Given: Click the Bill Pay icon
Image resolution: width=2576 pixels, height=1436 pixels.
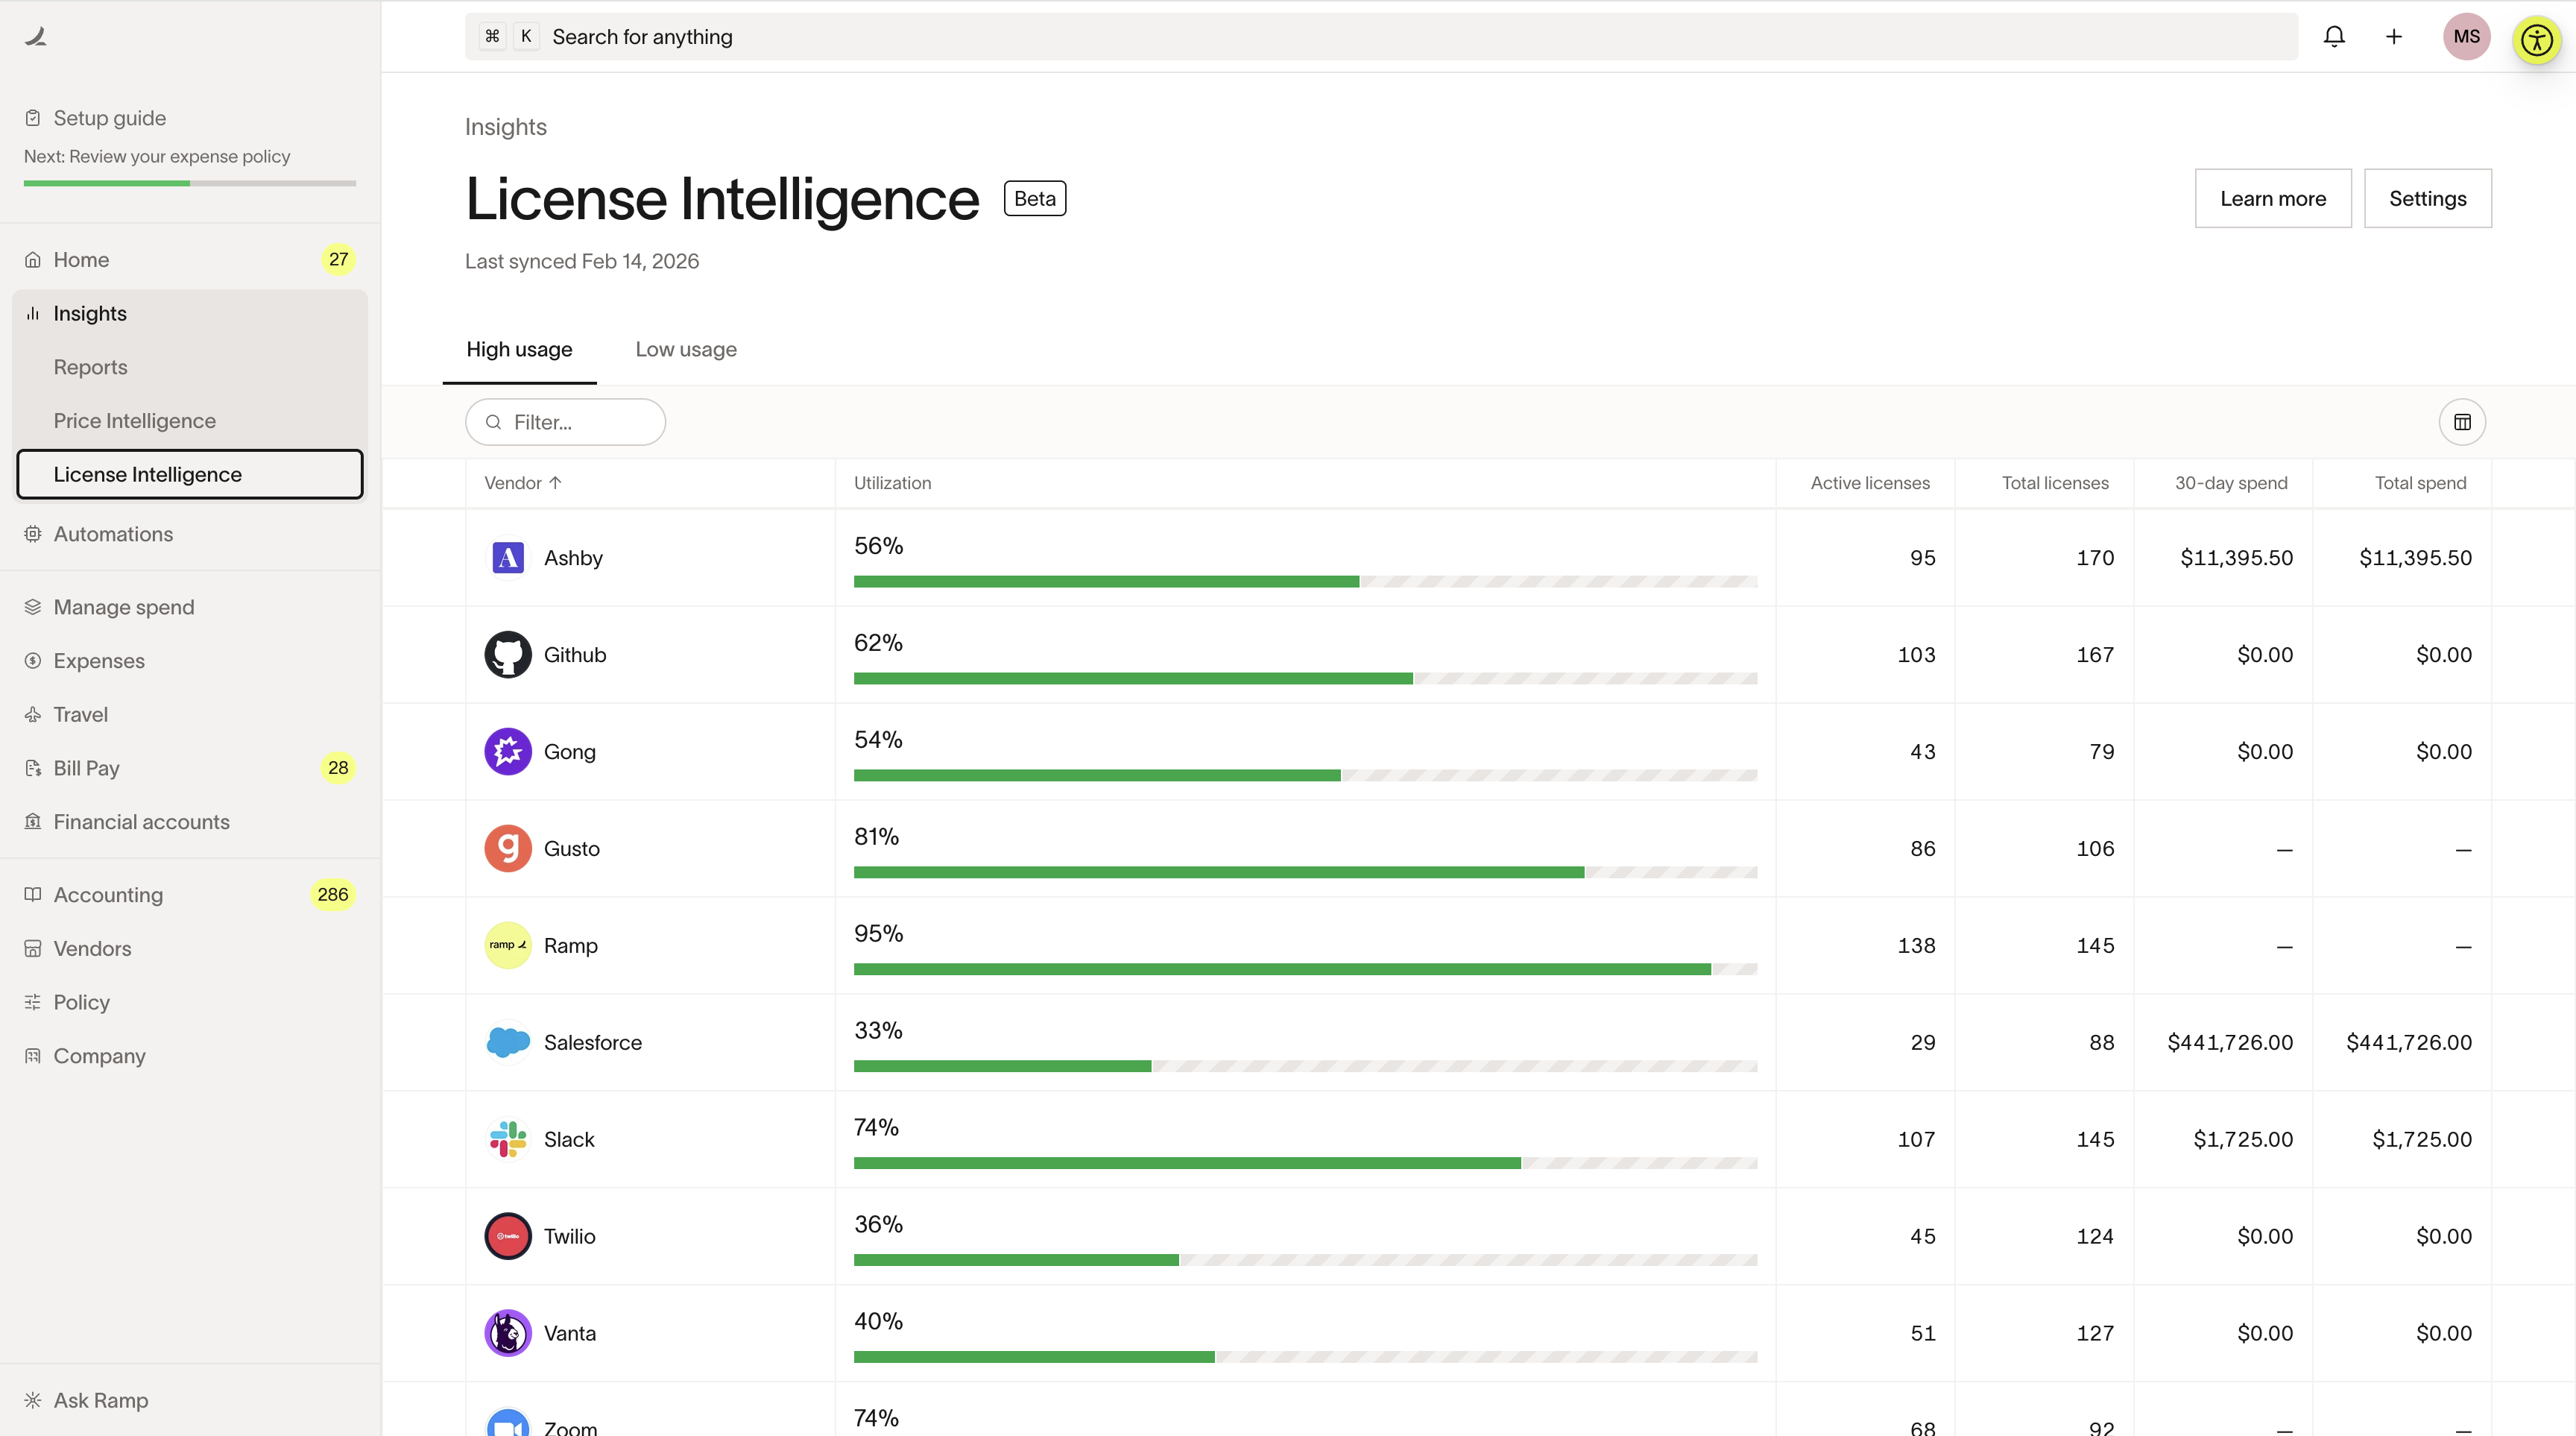Looking at the screenshot, I should pyautogui.click(x=33, y=768).
